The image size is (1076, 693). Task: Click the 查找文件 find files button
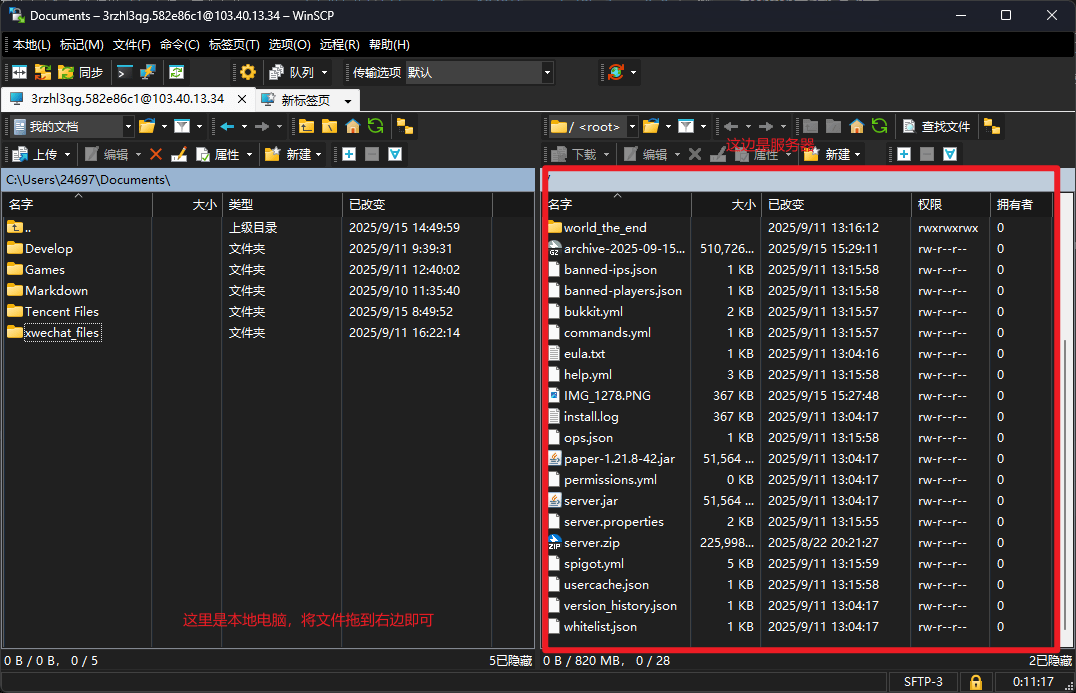936,126
